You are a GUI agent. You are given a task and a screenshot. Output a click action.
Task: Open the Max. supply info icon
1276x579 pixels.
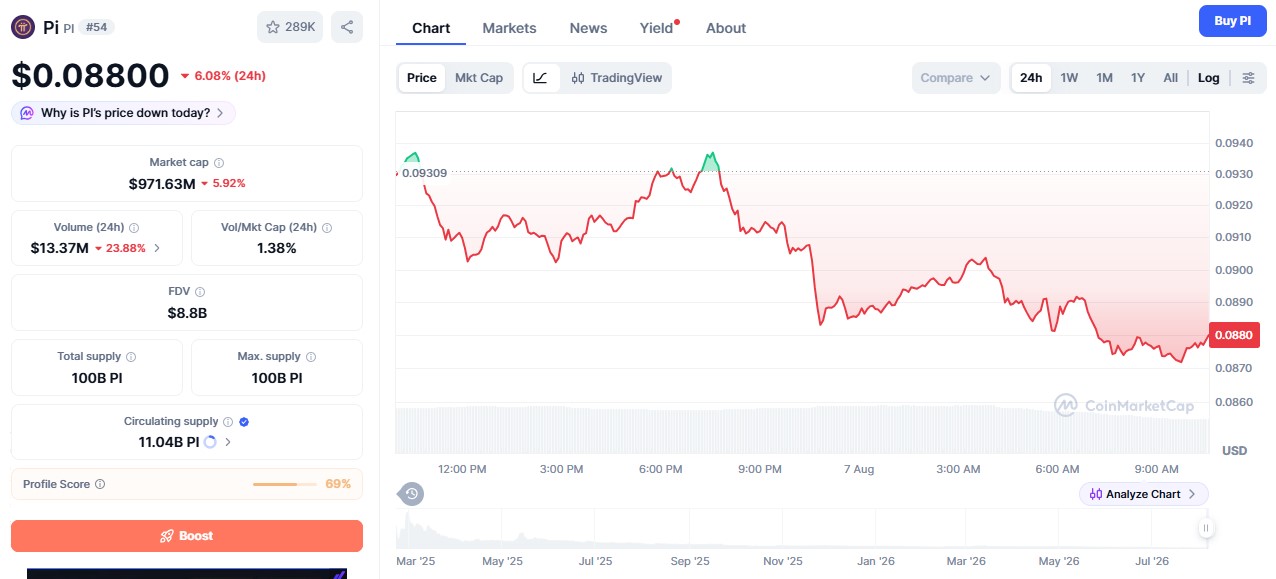point(310,356)
